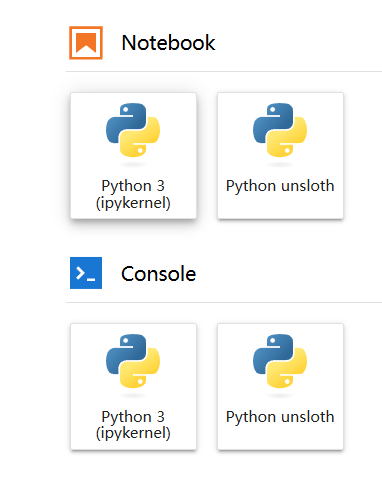The image size is (382, 485).
Task: Open Python 3 (ipykernel) notebook card
Action: pyautogui.click(x=133, y=156)
